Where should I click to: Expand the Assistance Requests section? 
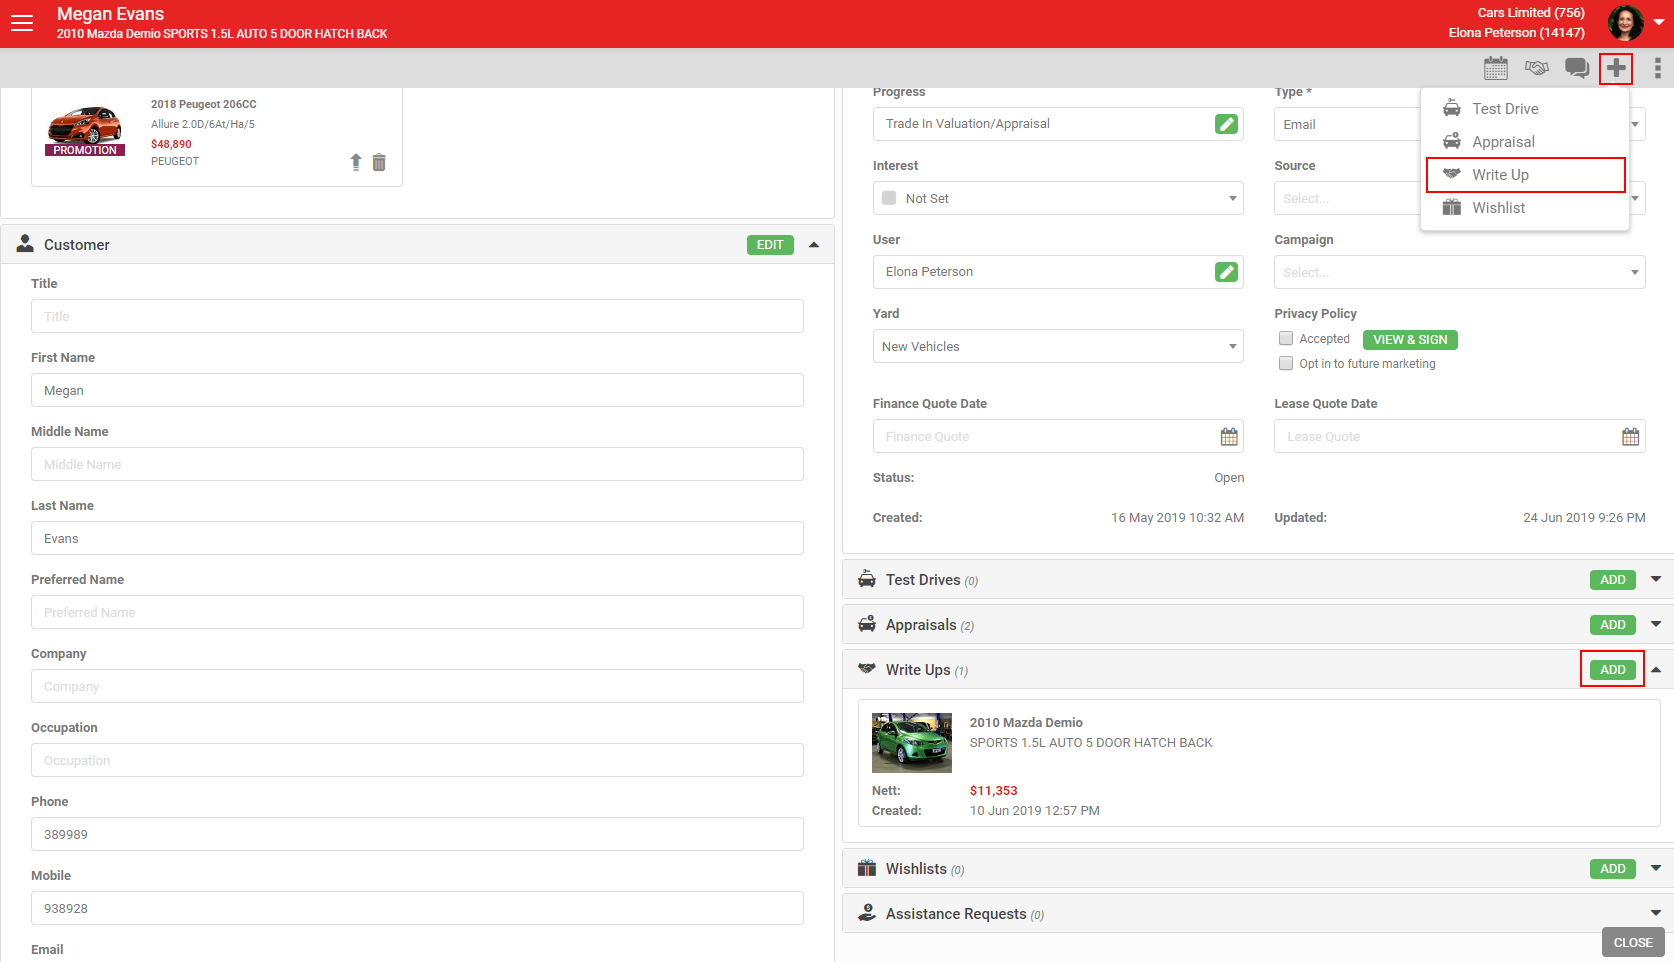click(x=1656, y=914)
